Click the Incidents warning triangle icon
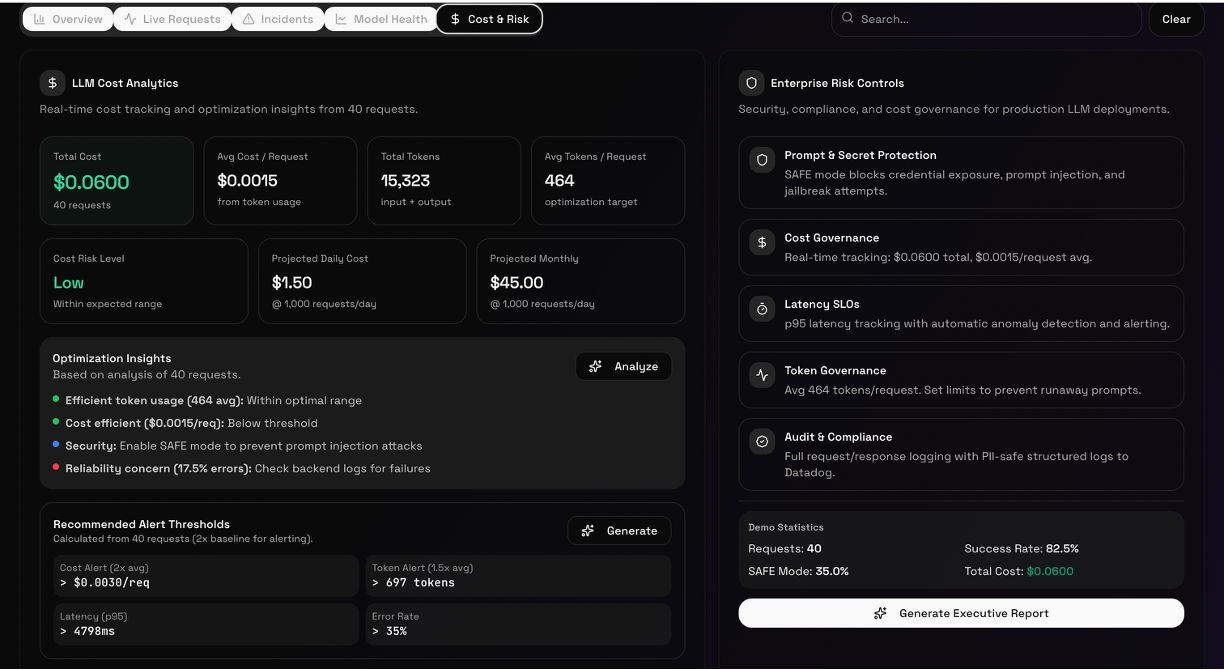1224x670 pixels. point(250,18)
